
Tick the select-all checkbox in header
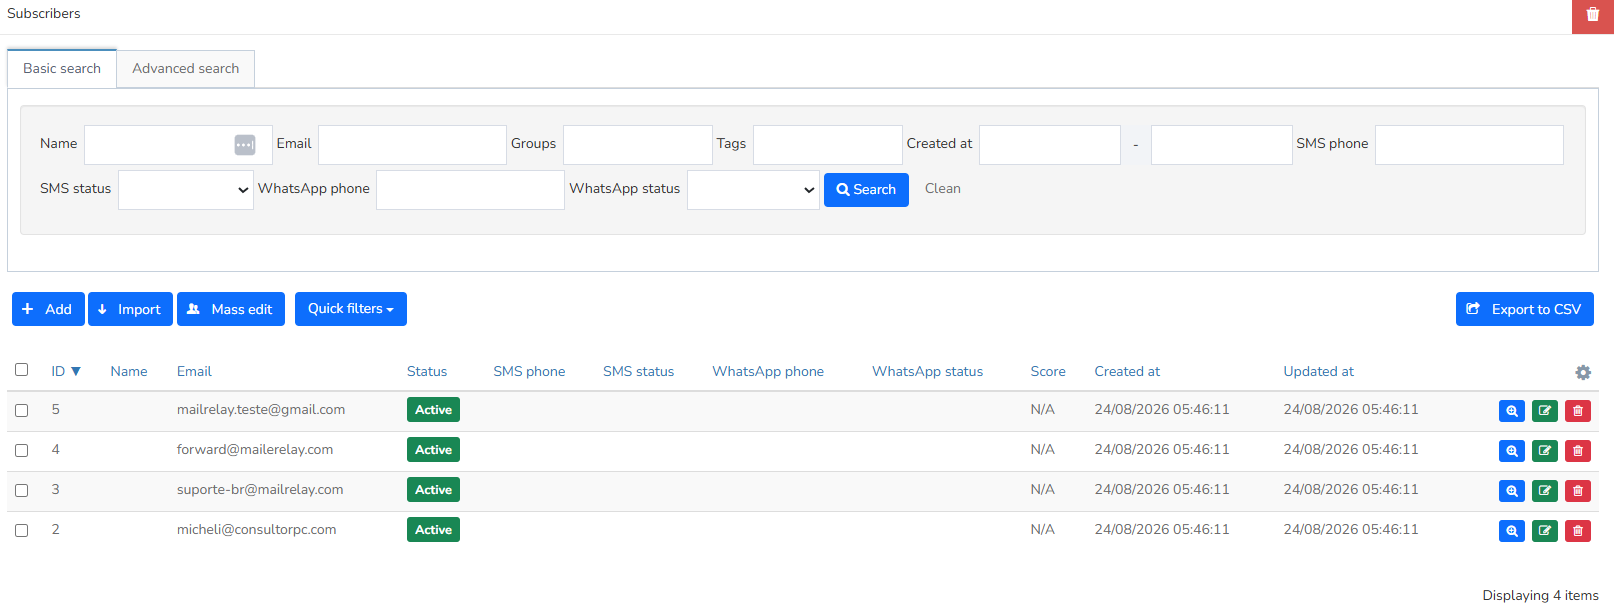click(21, 370)
